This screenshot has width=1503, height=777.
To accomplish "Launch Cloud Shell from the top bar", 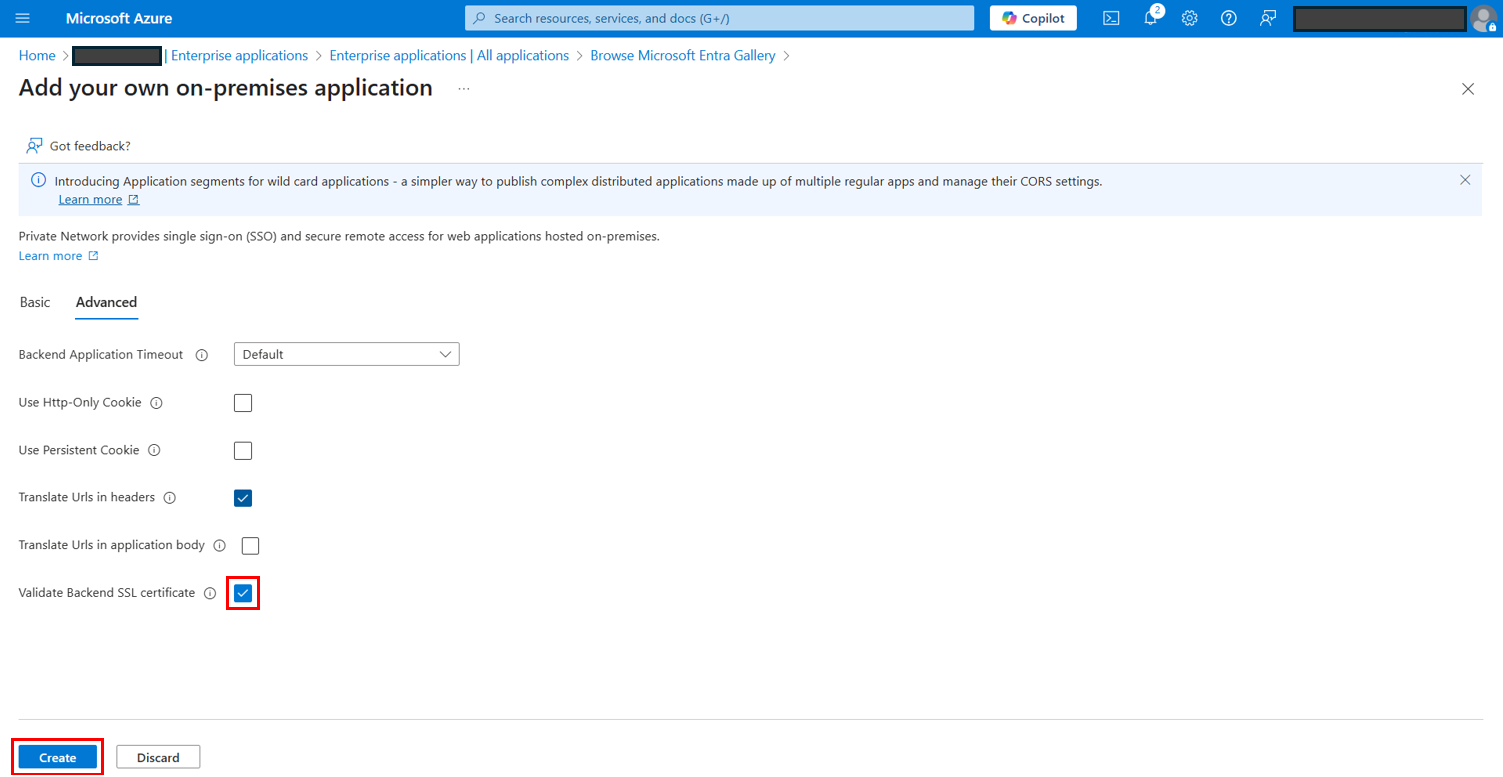I will click(x=1111, y=18).
